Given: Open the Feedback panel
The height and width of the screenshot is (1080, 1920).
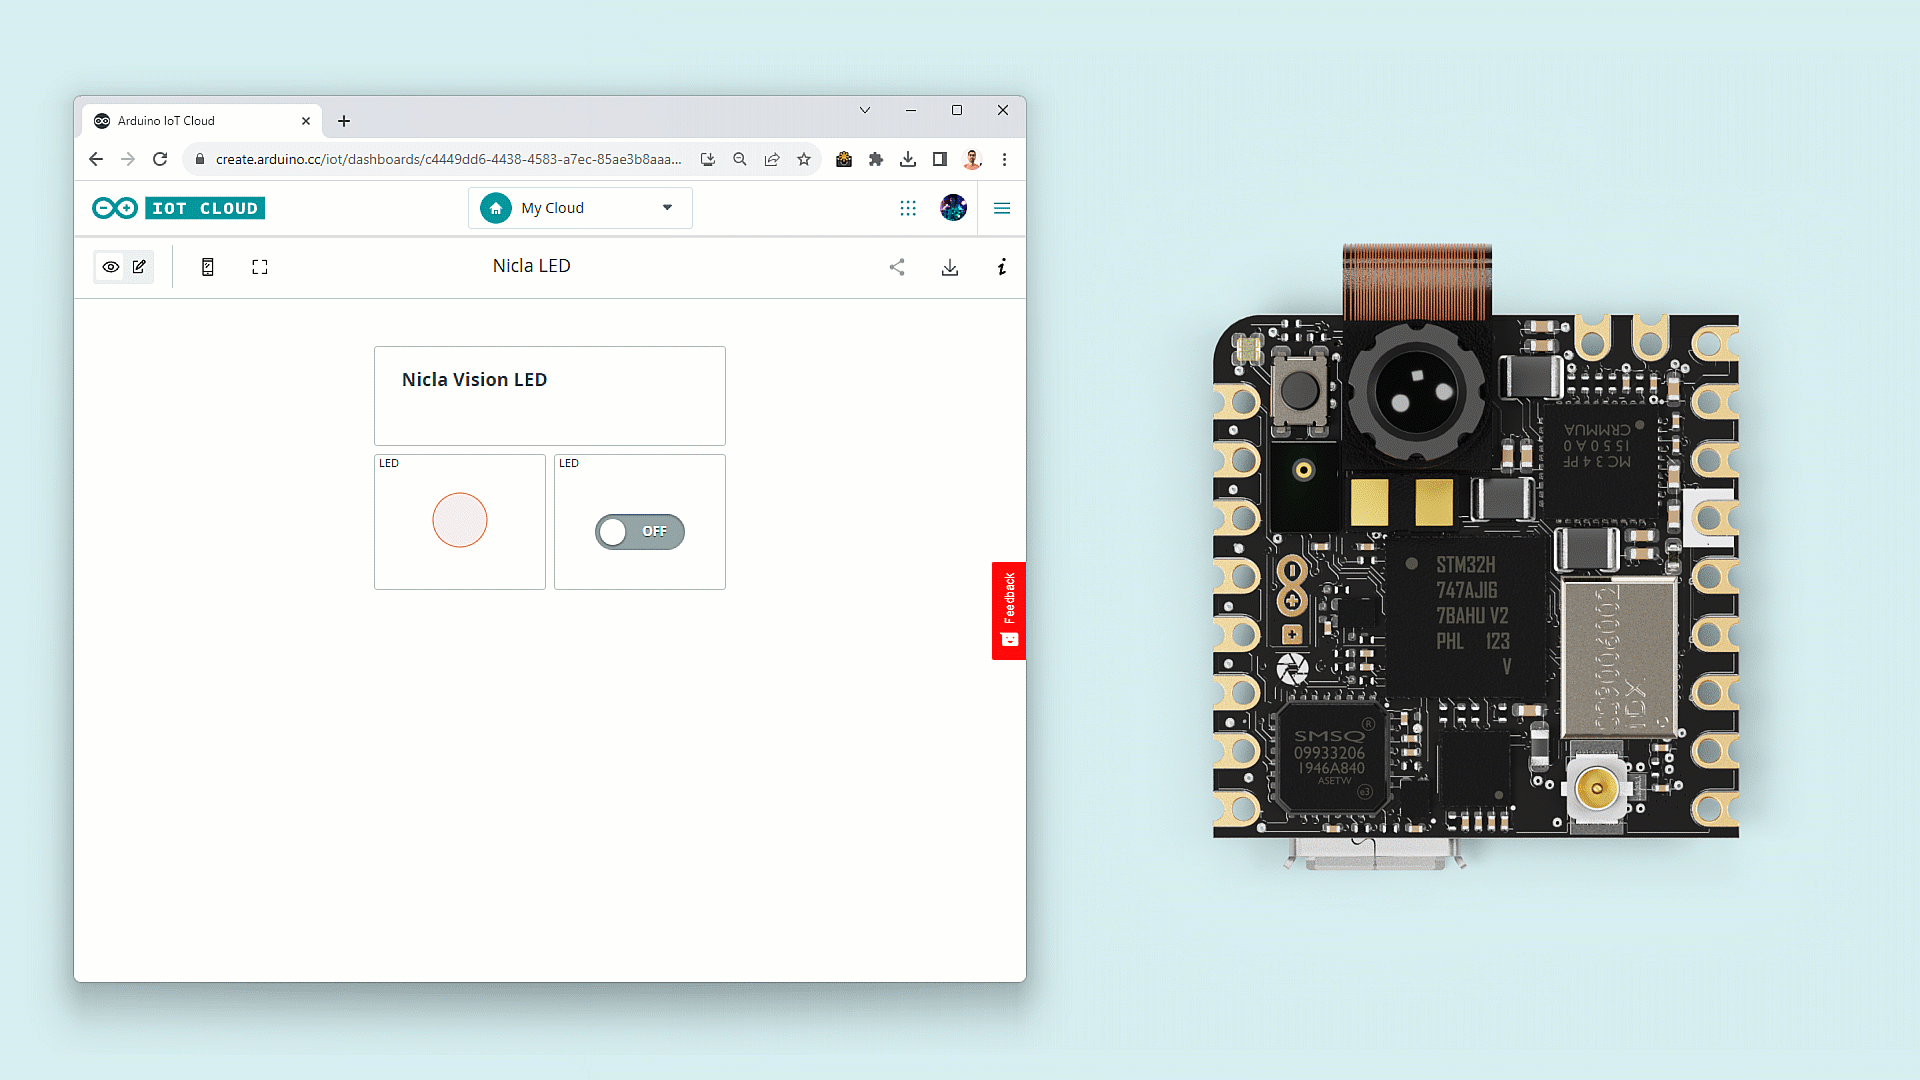Looking at the screenshot, I should coord(1008,610).
